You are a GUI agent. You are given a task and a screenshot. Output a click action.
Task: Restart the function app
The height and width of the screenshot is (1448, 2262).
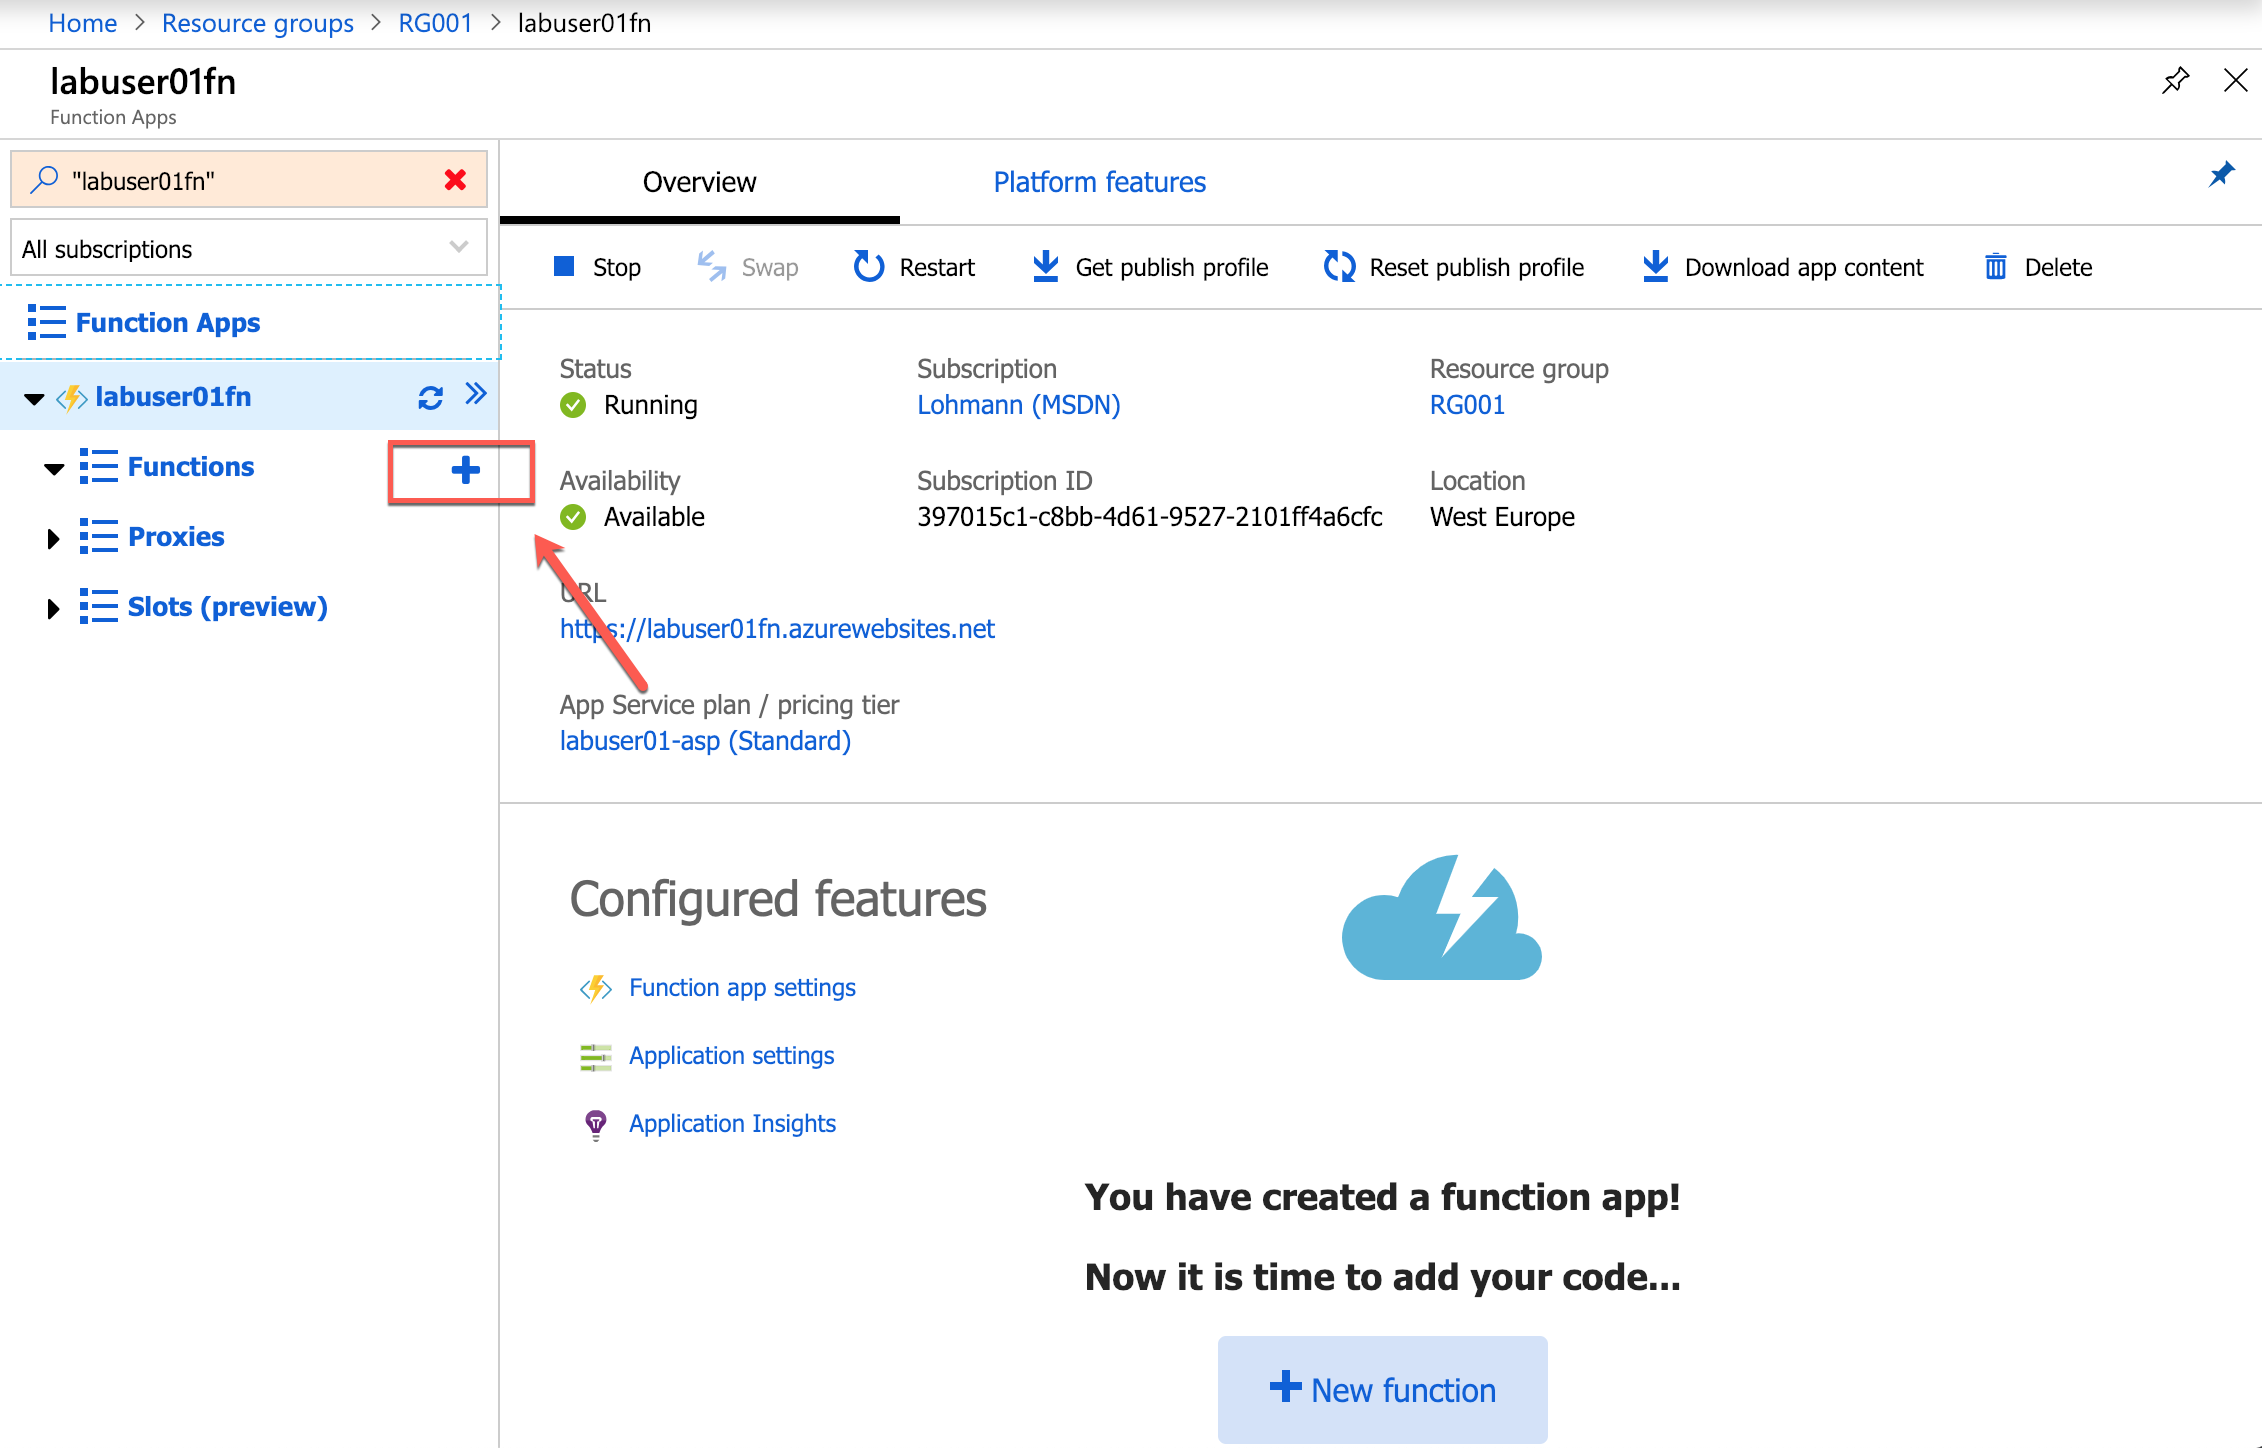point(914,267)
